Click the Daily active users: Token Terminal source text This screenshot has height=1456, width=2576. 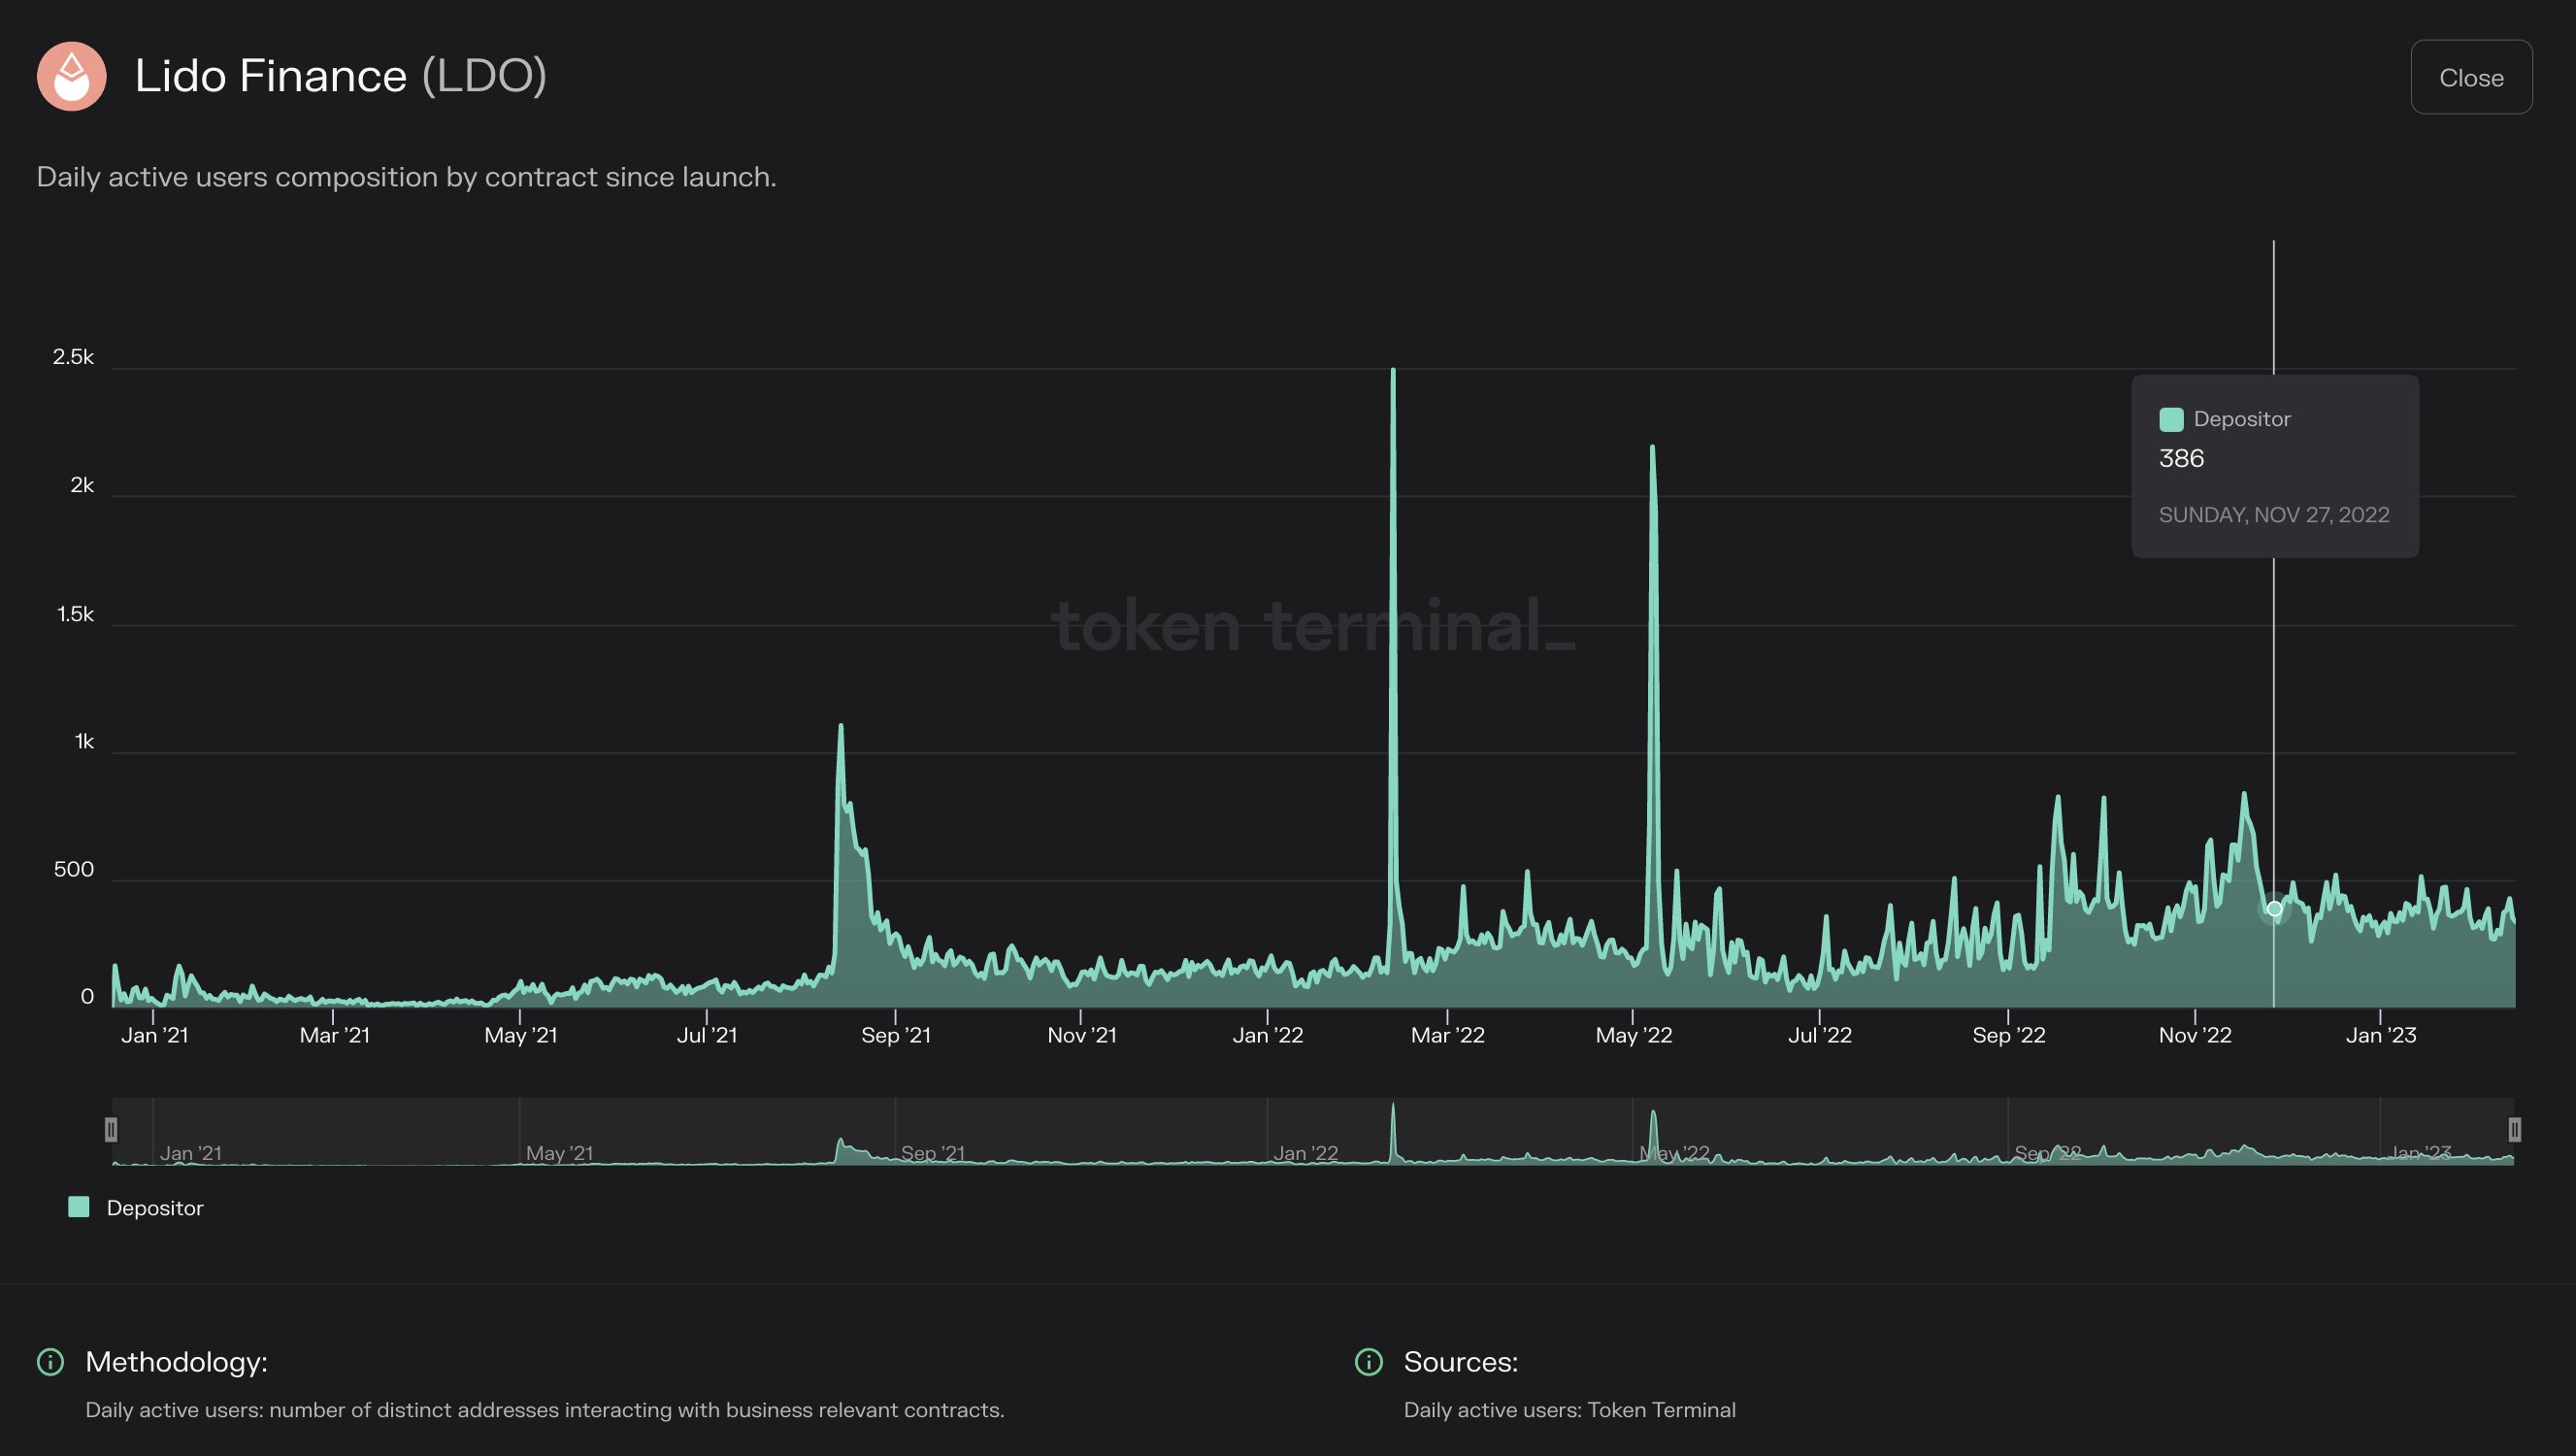pos(1570,1410)
